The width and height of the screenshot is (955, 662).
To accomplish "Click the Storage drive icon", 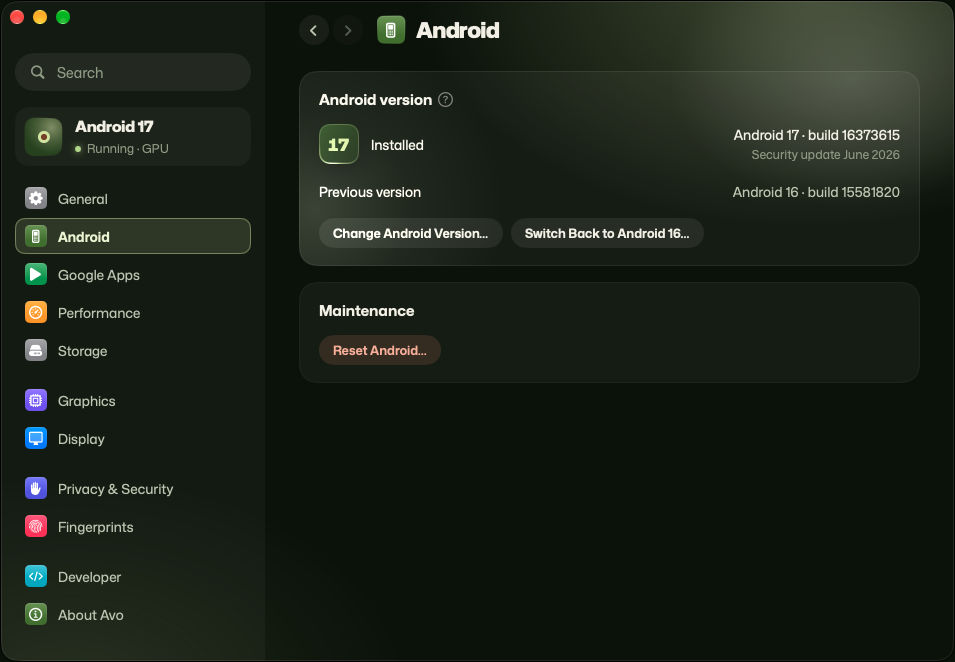I will pos(36,351).
